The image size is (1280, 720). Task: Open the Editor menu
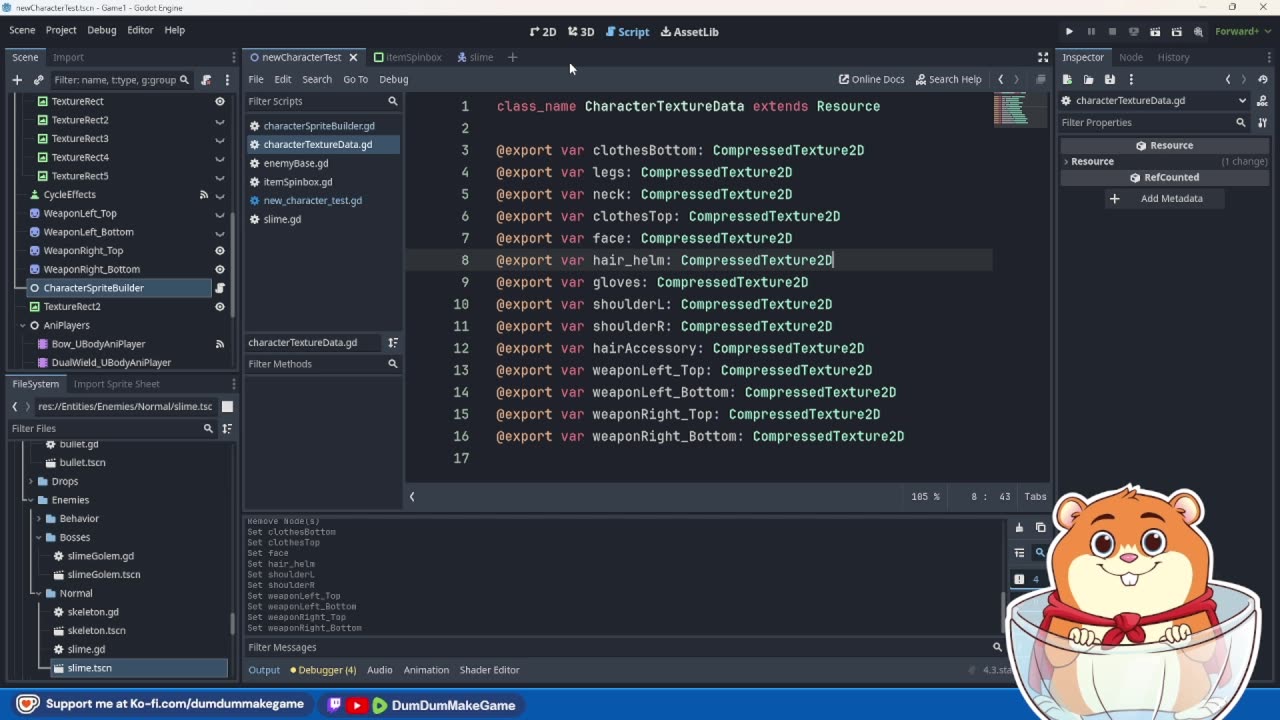(x=140, y=30)
